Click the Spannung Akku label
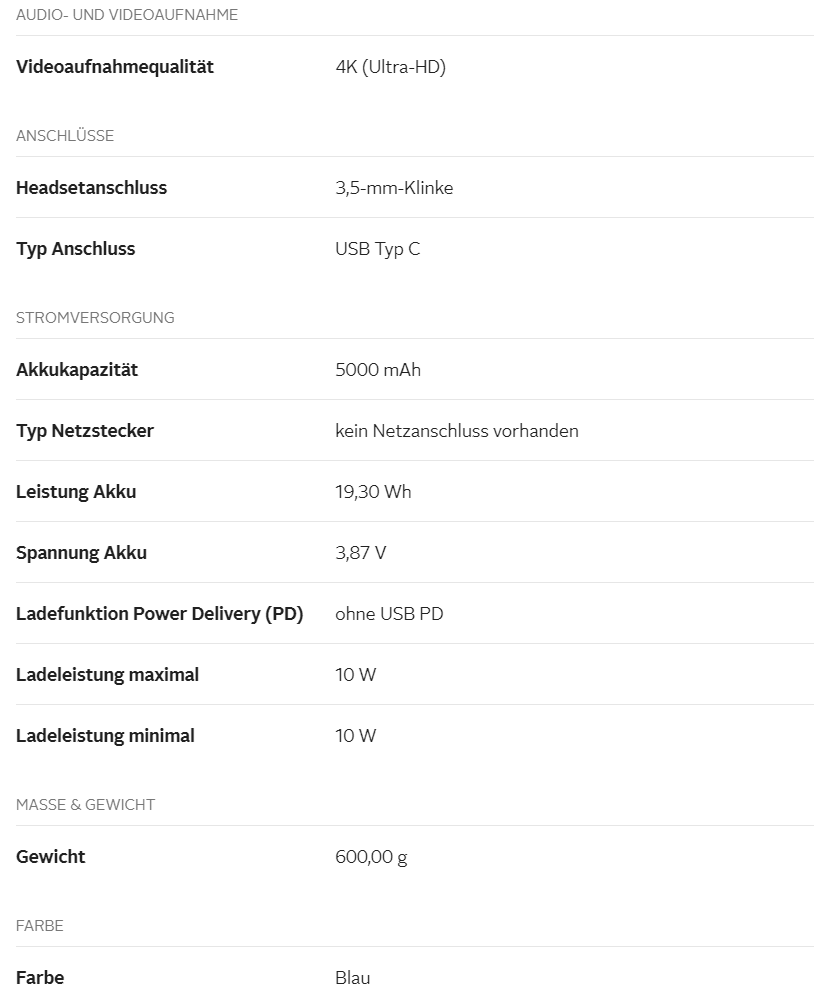This screenshot has height=1008, width=825. pos(81,553)
